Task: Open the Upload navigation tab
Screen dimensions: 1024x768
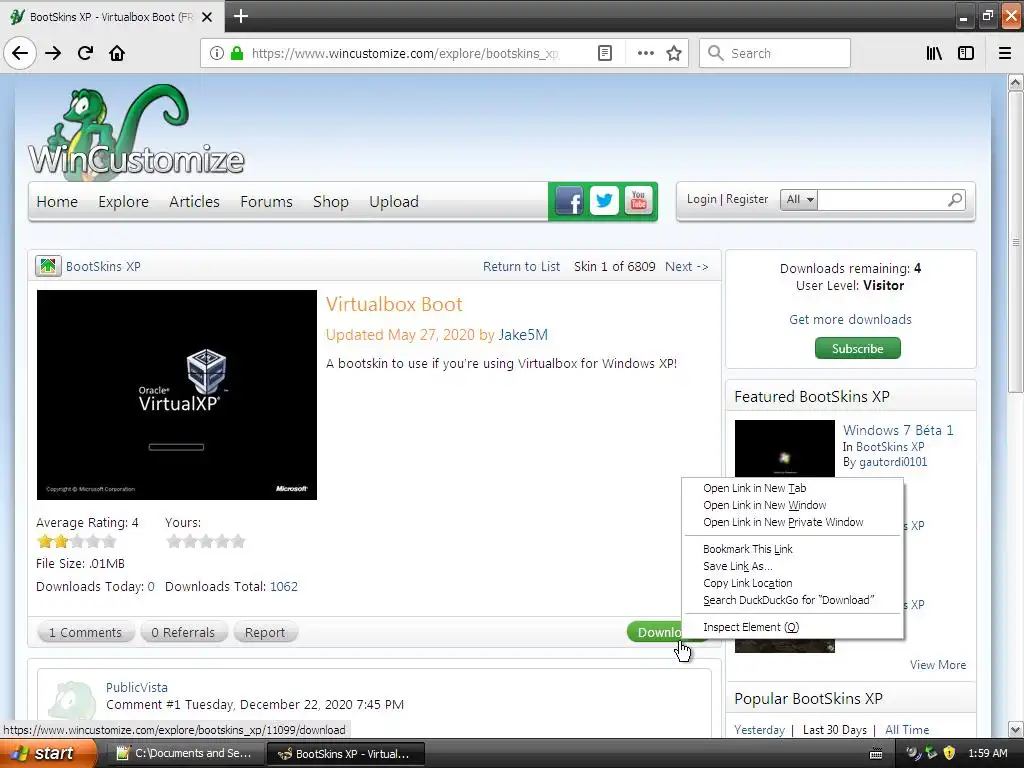Action: [x=394, y=201]
